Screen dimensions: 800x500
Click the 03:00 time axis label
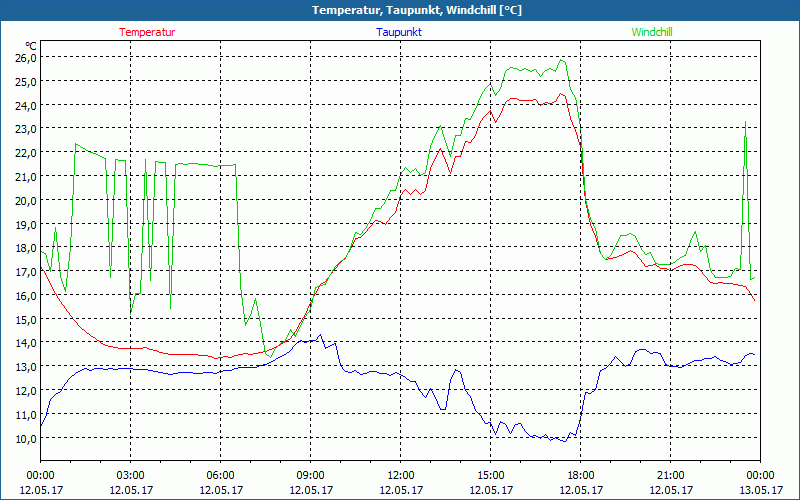tap(131, 476)
